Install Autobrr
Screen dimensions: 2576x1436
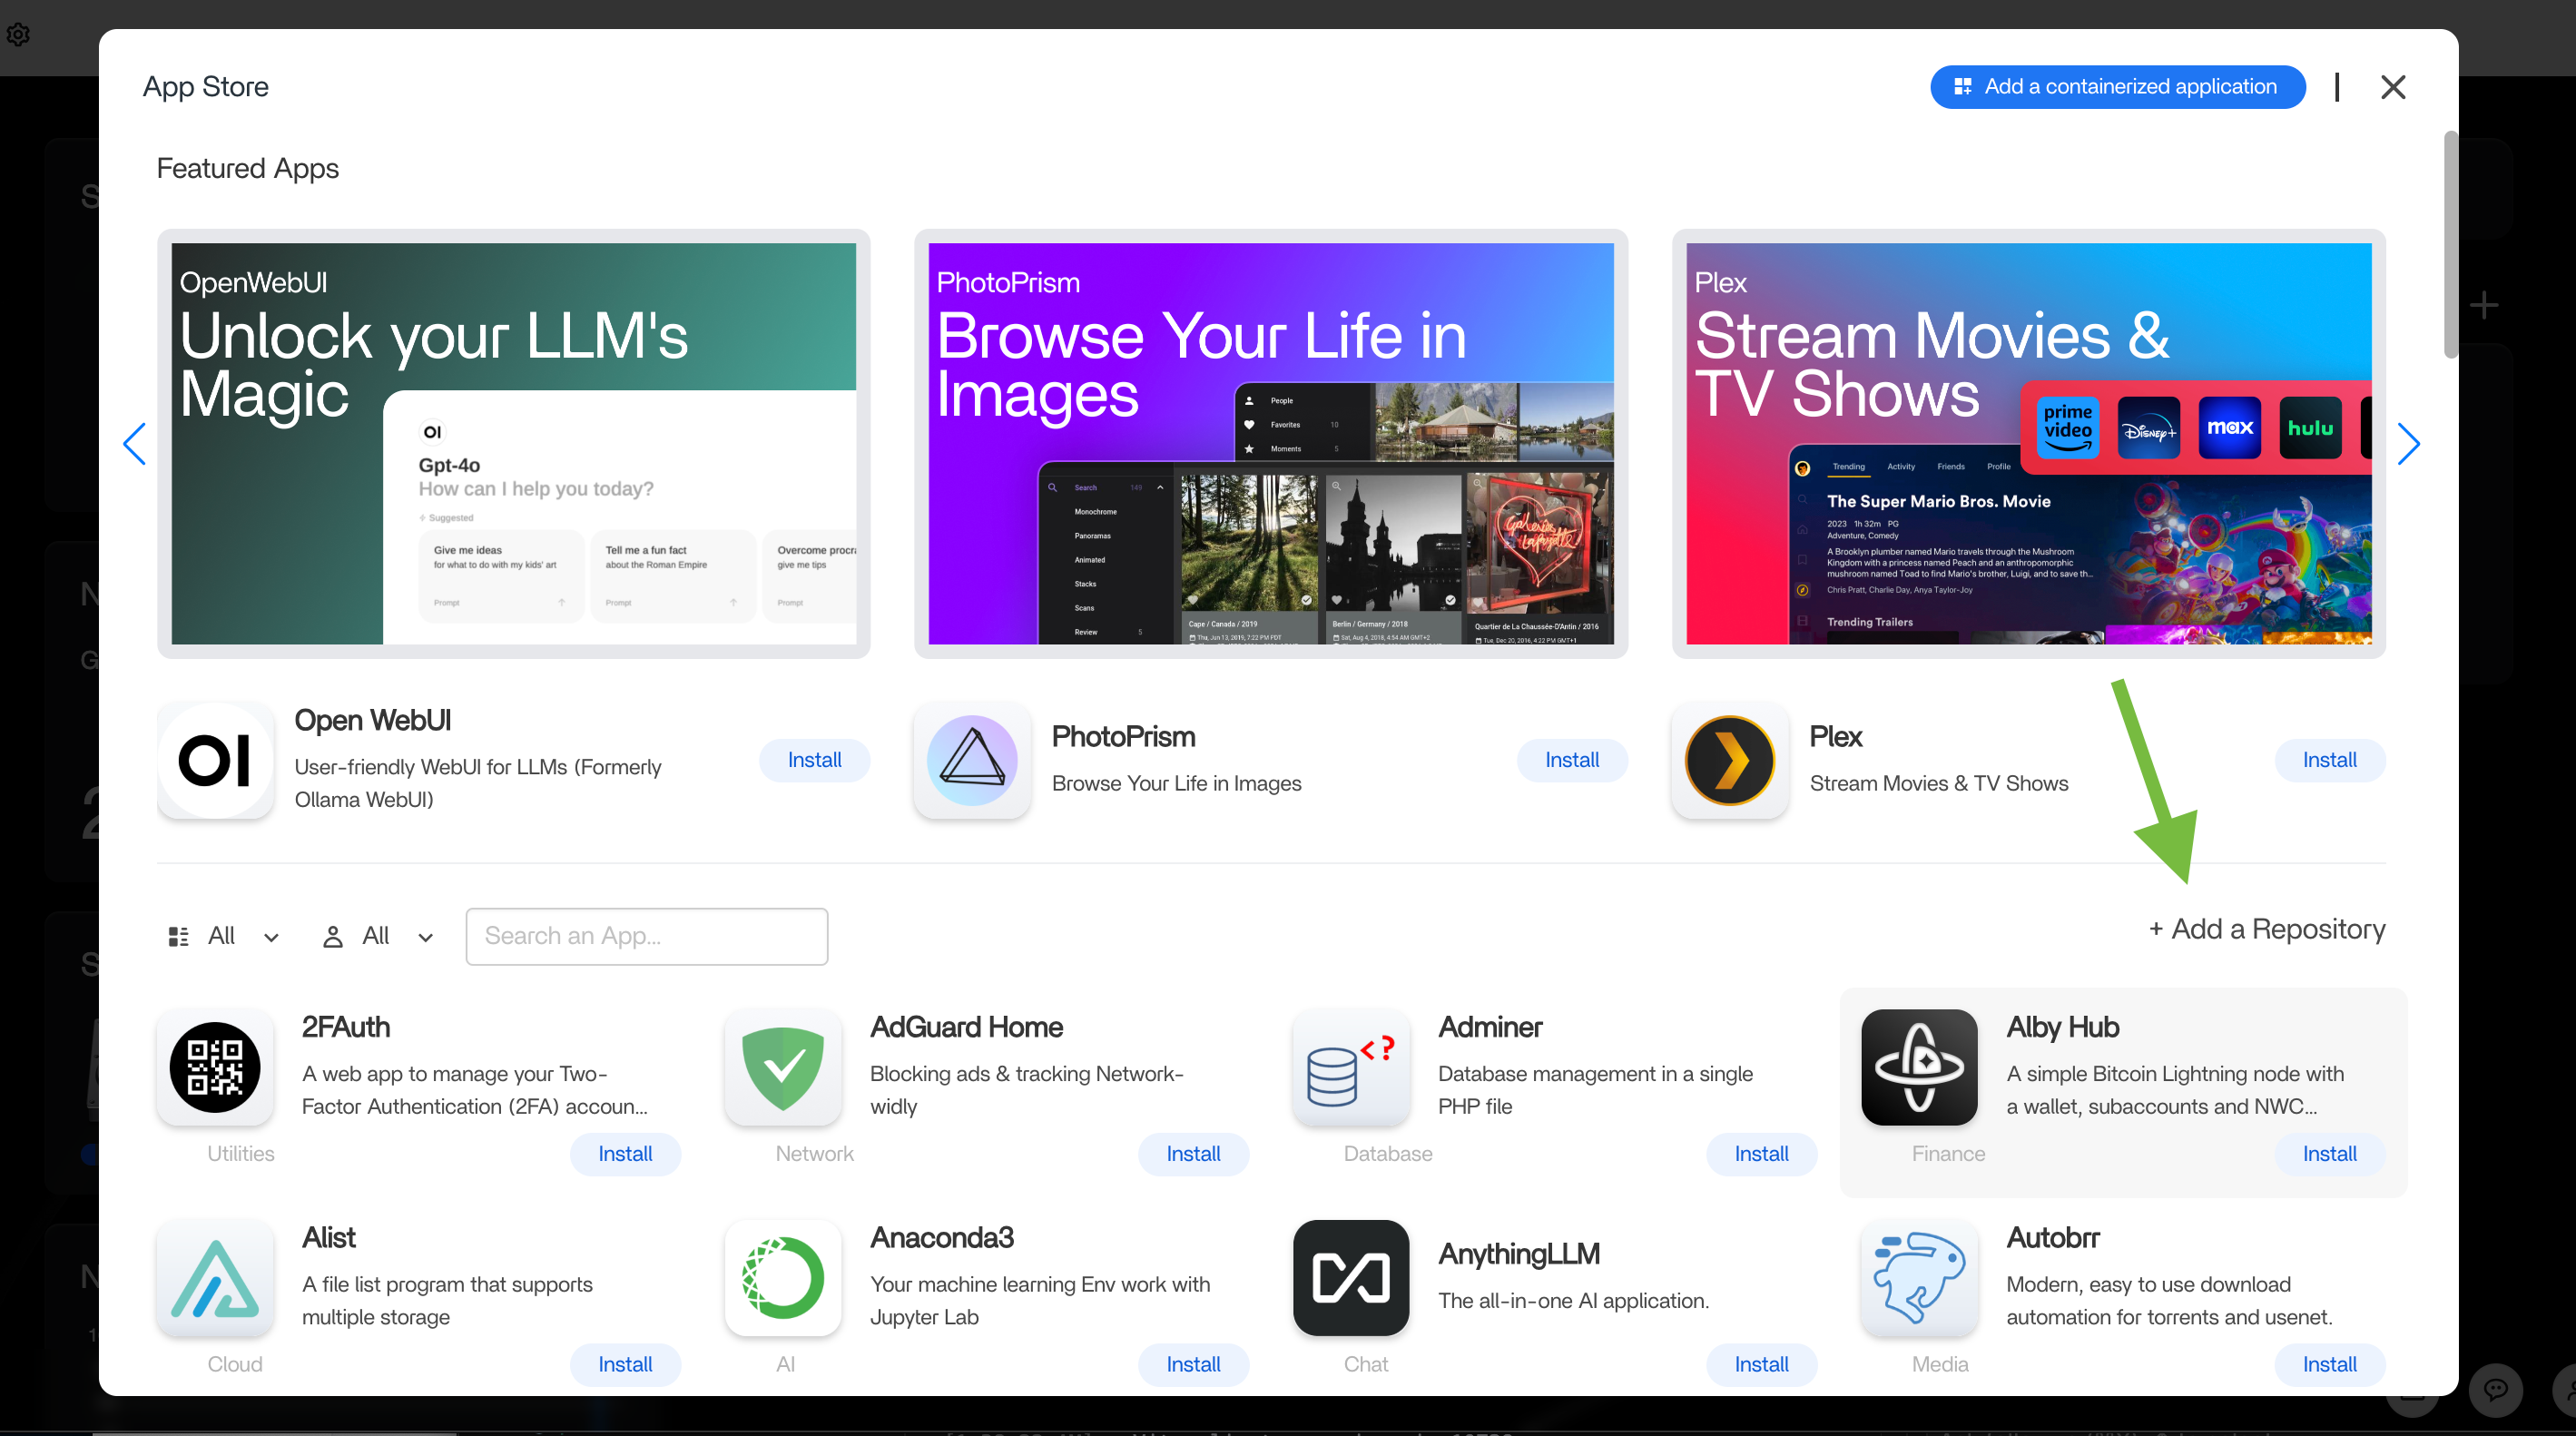tap(2329, 1364)
